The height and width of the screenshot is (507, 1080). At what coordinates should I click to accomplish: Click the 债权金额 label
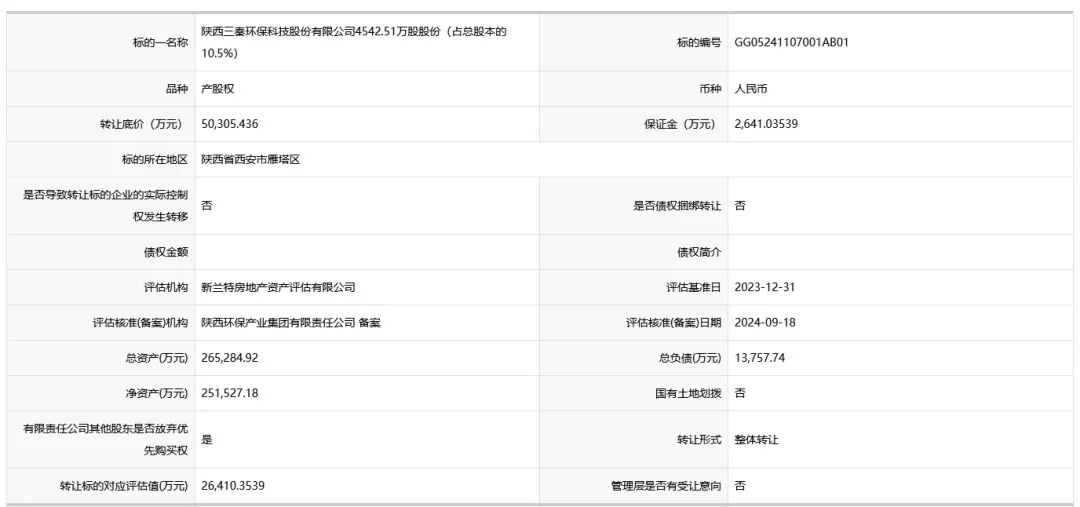click(x=165, y=252)
